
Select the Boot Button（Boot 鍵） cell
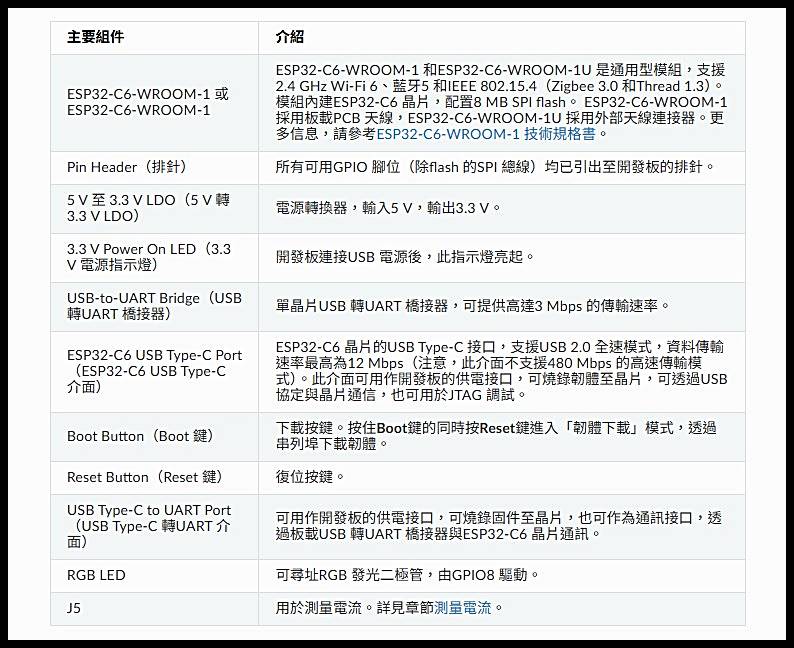(x=154, y=436)
